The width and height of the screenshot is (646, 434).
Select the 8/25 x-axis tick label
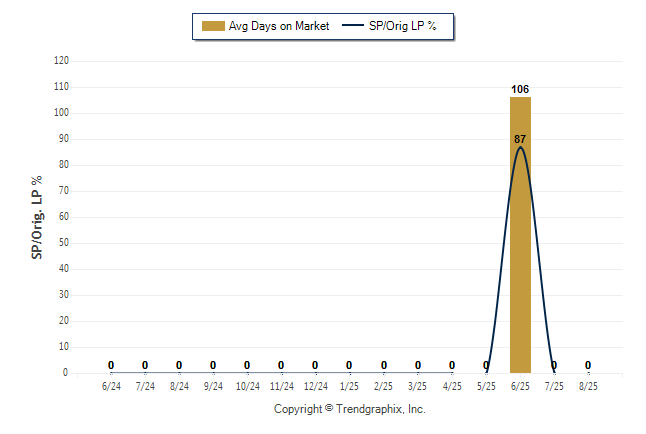pyautogui.click(x=588, y=387)
